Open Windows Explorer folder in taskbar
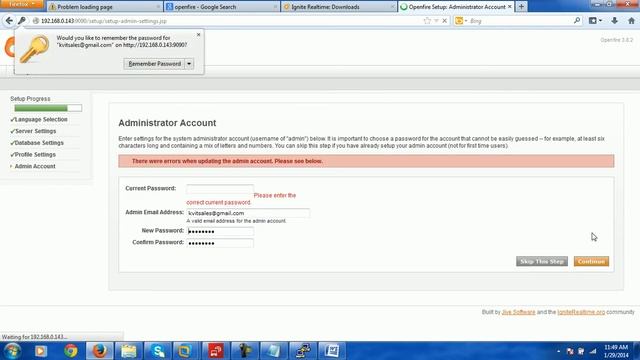The width and height of the screenshot is (640, 360). click(x=129, y=351)
